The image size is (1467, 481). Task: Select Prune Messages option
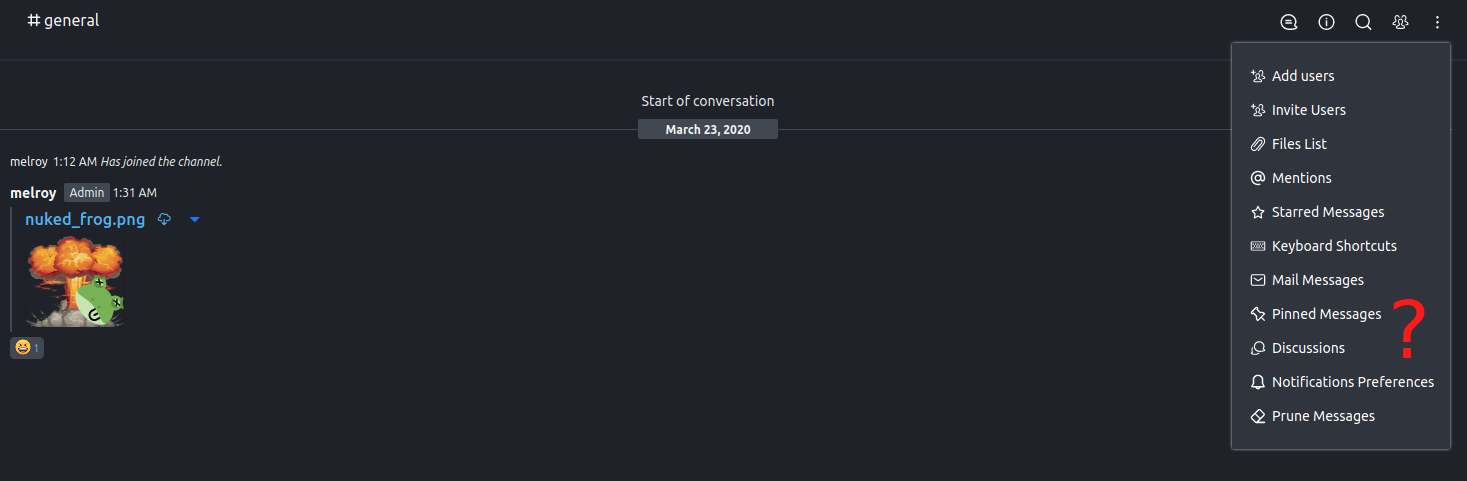point(1341,416)
